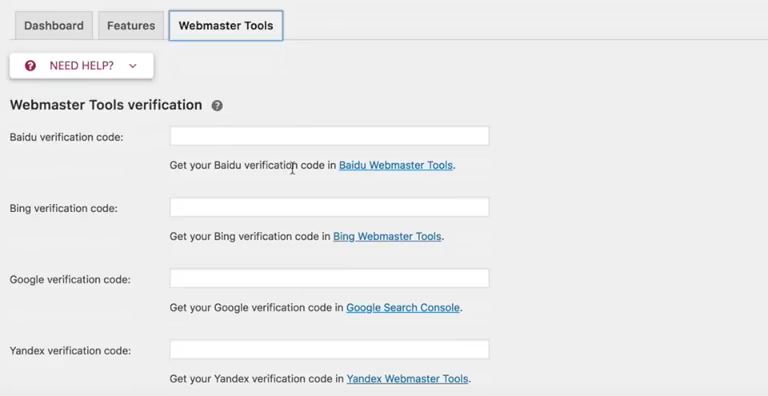The height and width of the screenshot is (396, 768).
Task: Click the Webmaster Tools verification heading
Action: pyautogui.click(x=106, y=105)
